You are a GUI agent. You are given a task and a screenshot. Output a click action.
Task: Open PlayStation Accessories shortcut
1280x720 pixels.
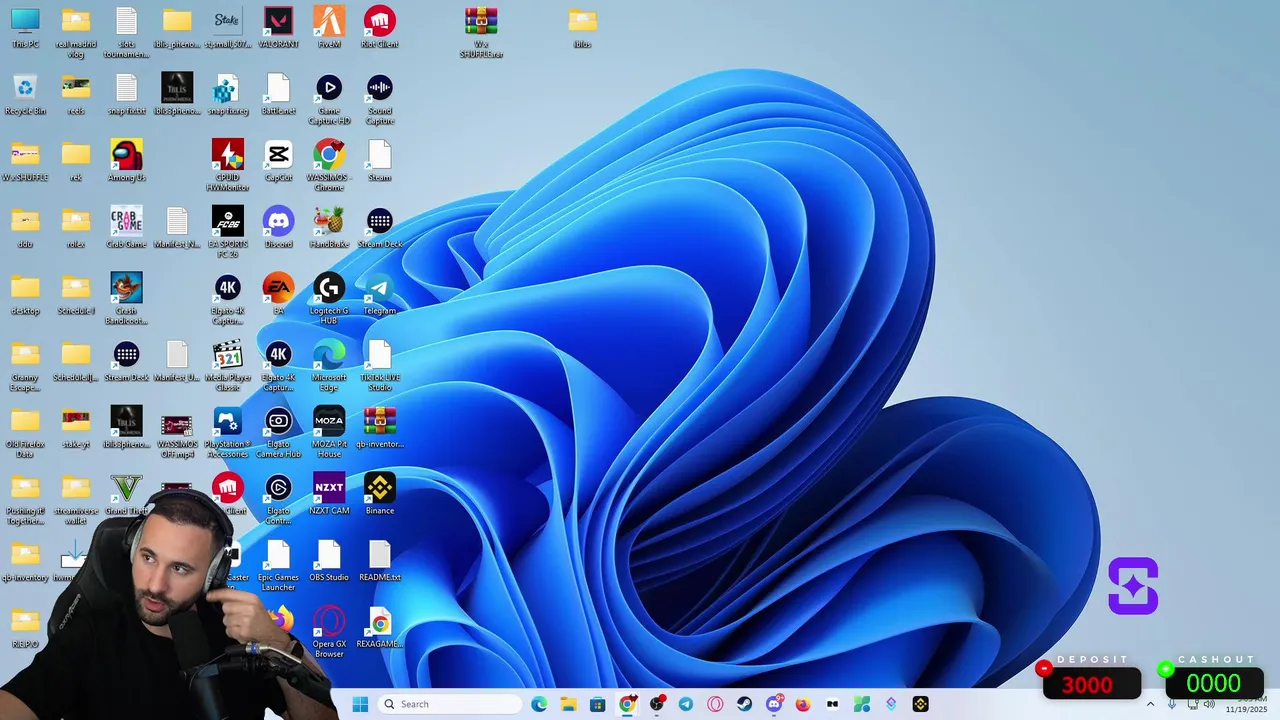click(227, 431)
